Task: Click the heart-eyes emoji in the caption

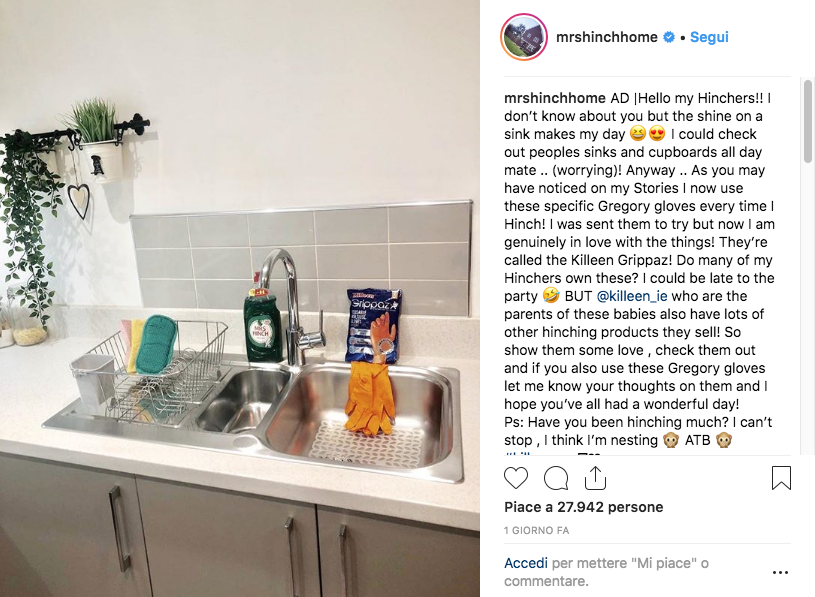Action: [657, 134]
